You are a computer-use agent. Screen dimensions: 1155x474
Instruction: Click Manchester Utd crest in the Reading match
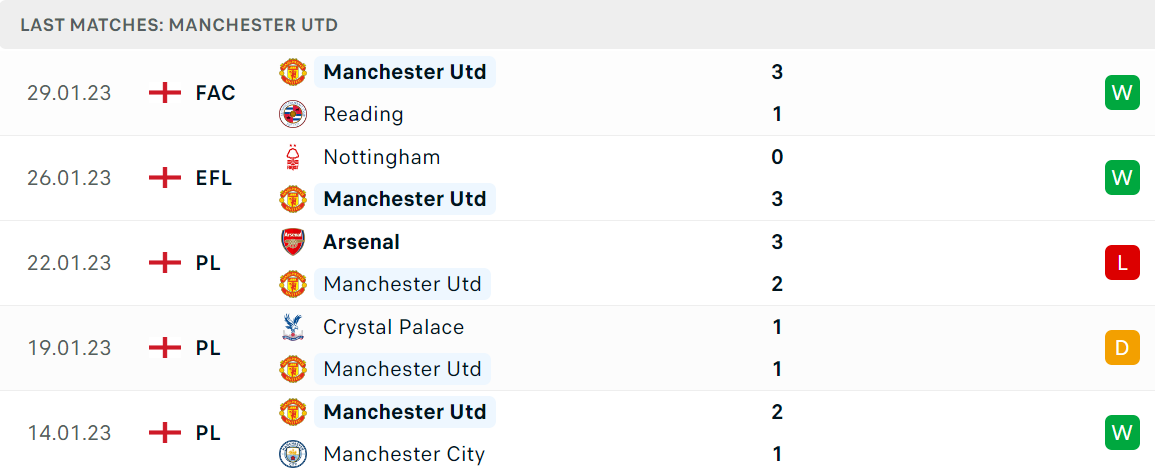pos(293,72)
